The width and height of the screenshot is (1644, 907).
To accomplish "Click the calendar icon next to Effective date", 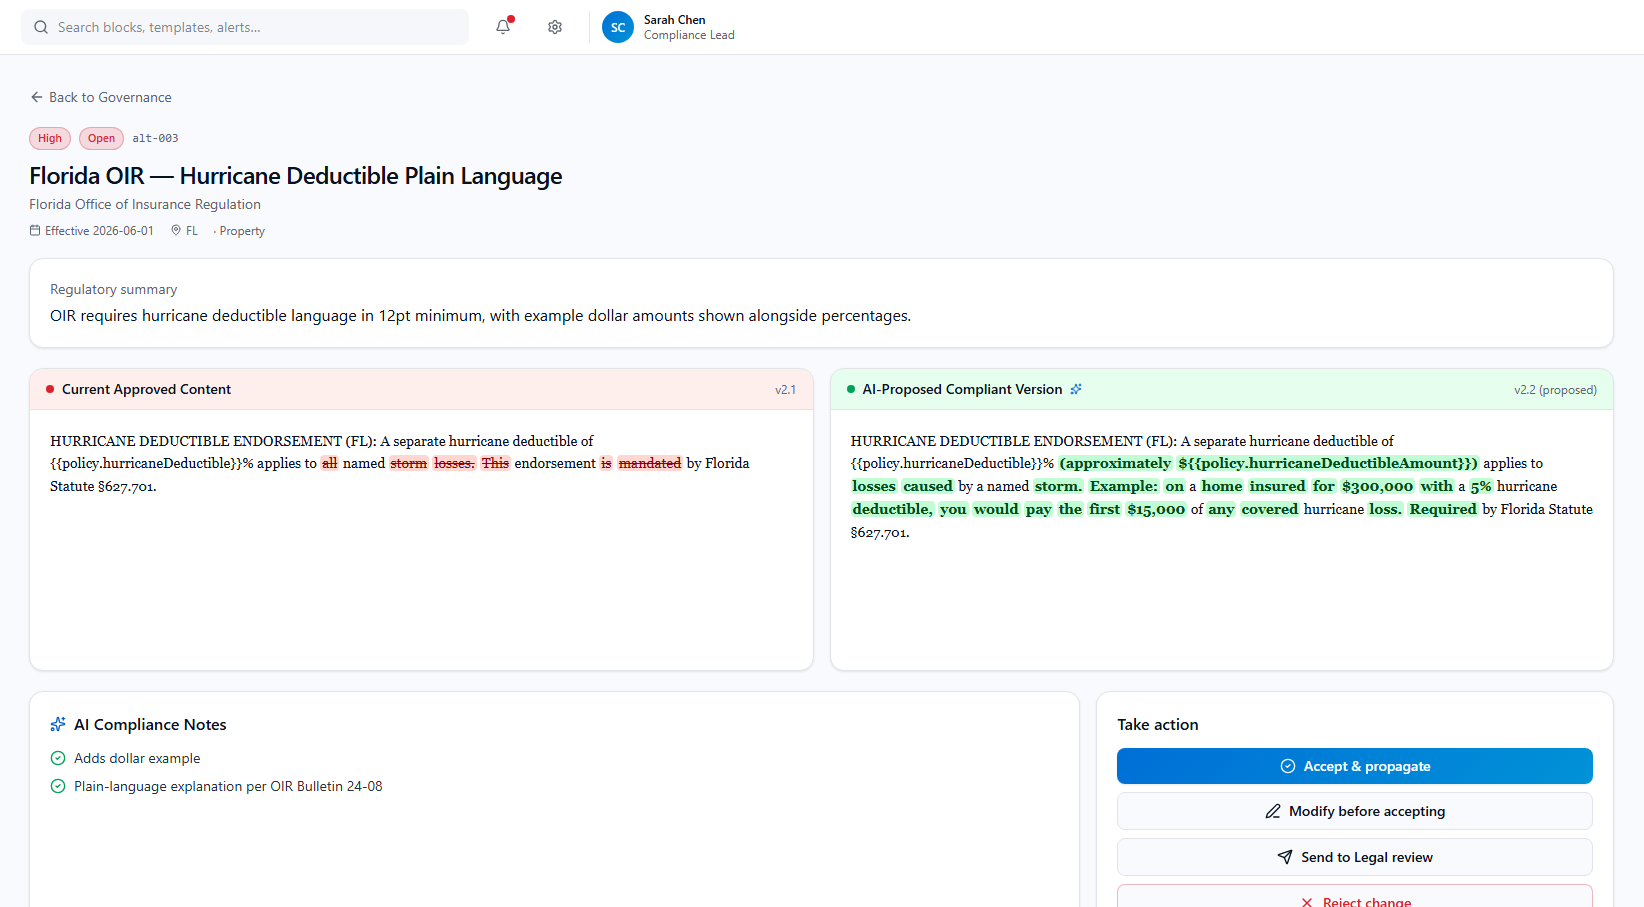I will [35, 230].
